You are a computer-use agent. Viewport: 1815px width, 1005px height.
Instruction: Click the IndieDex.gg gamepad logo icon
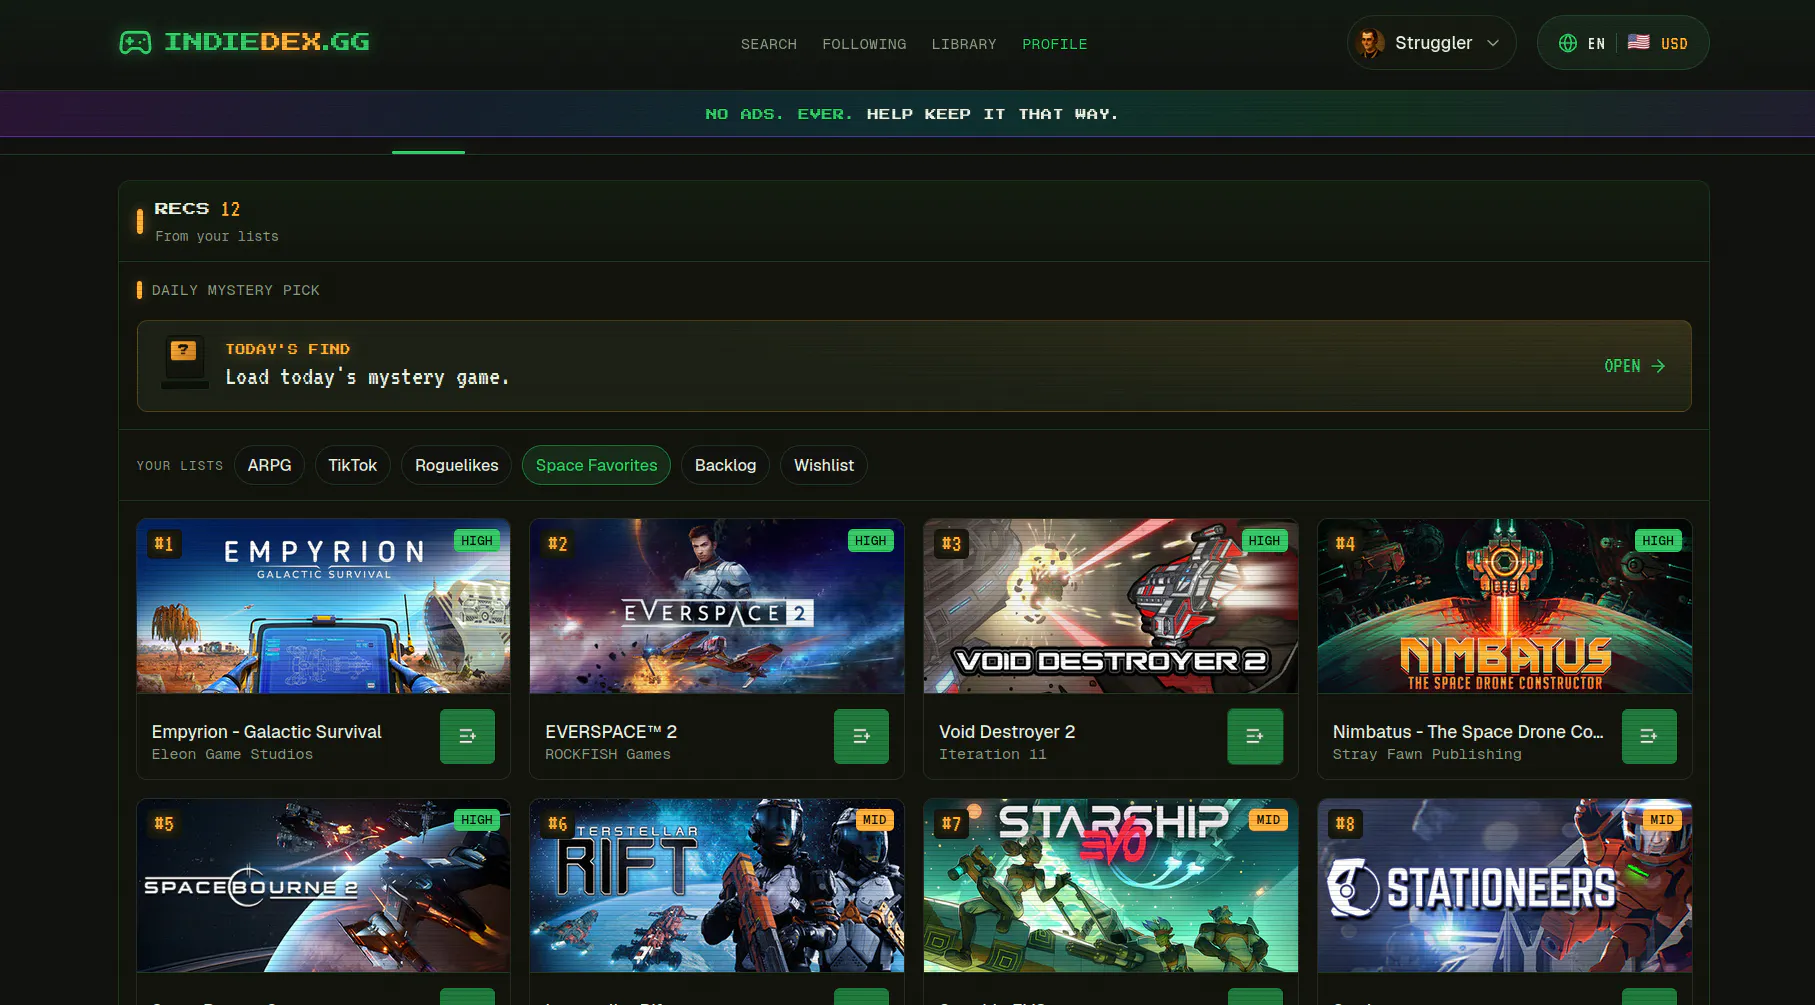[135, 42]
